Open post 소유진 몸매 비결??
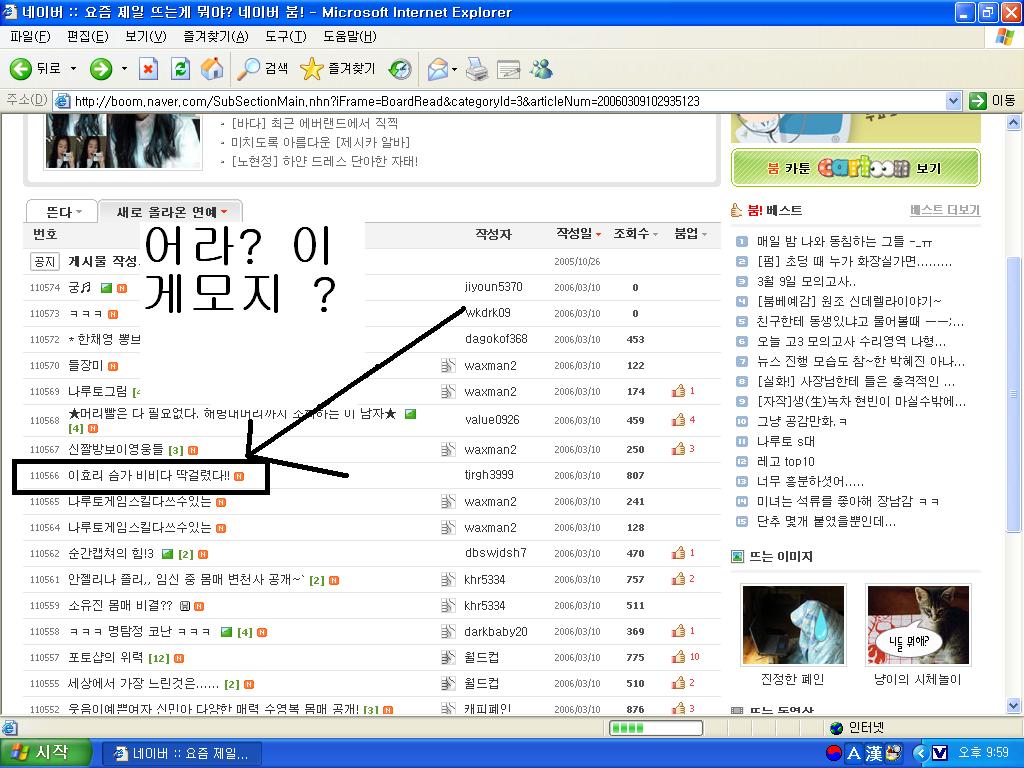 pyautogui.click(x=120, y=606)
